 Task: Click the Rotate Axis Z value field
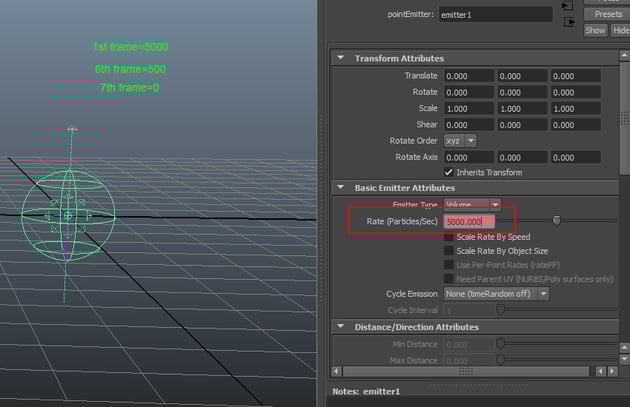575,157
